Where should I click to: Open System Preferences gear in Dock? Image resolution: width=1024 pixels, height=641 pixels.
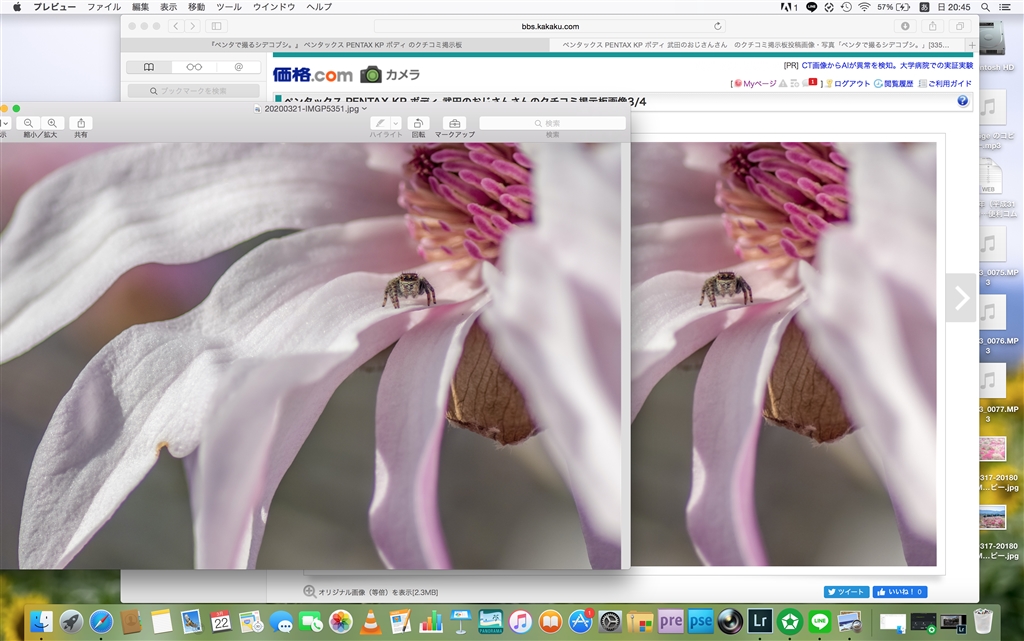(x=611, y=621)
